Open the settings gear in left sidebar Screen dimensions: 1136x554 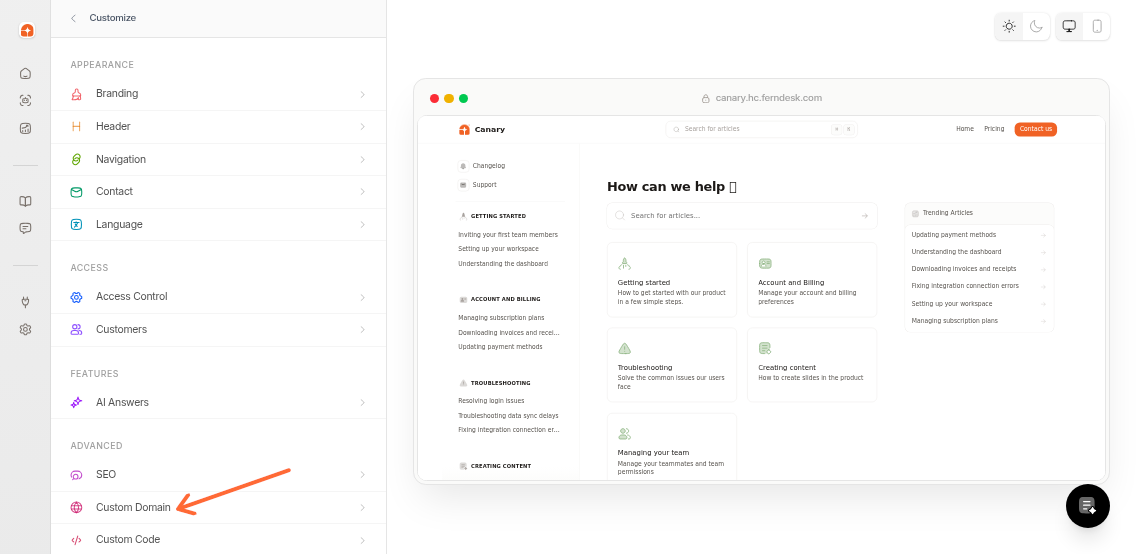point(25,329)
